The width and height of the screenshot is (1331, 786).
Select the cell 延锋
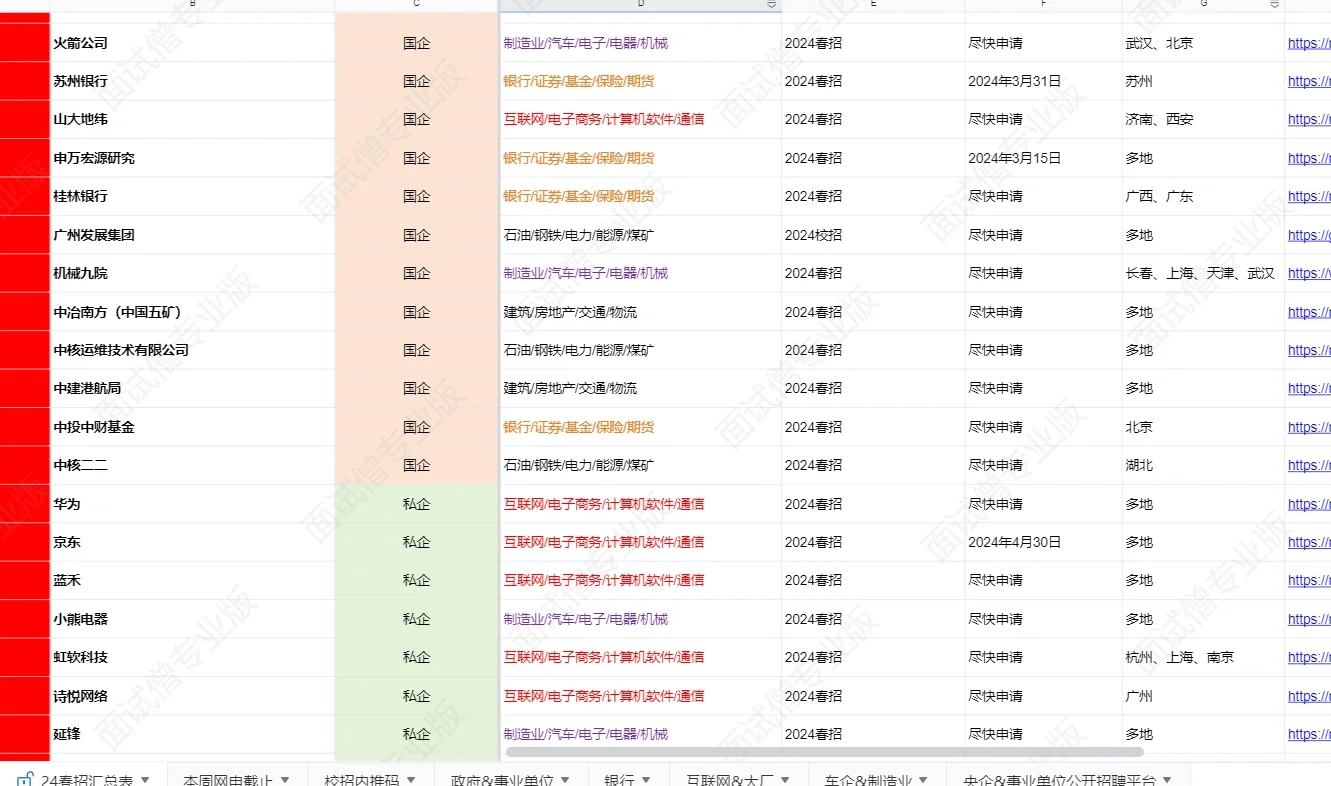point(192,734)
